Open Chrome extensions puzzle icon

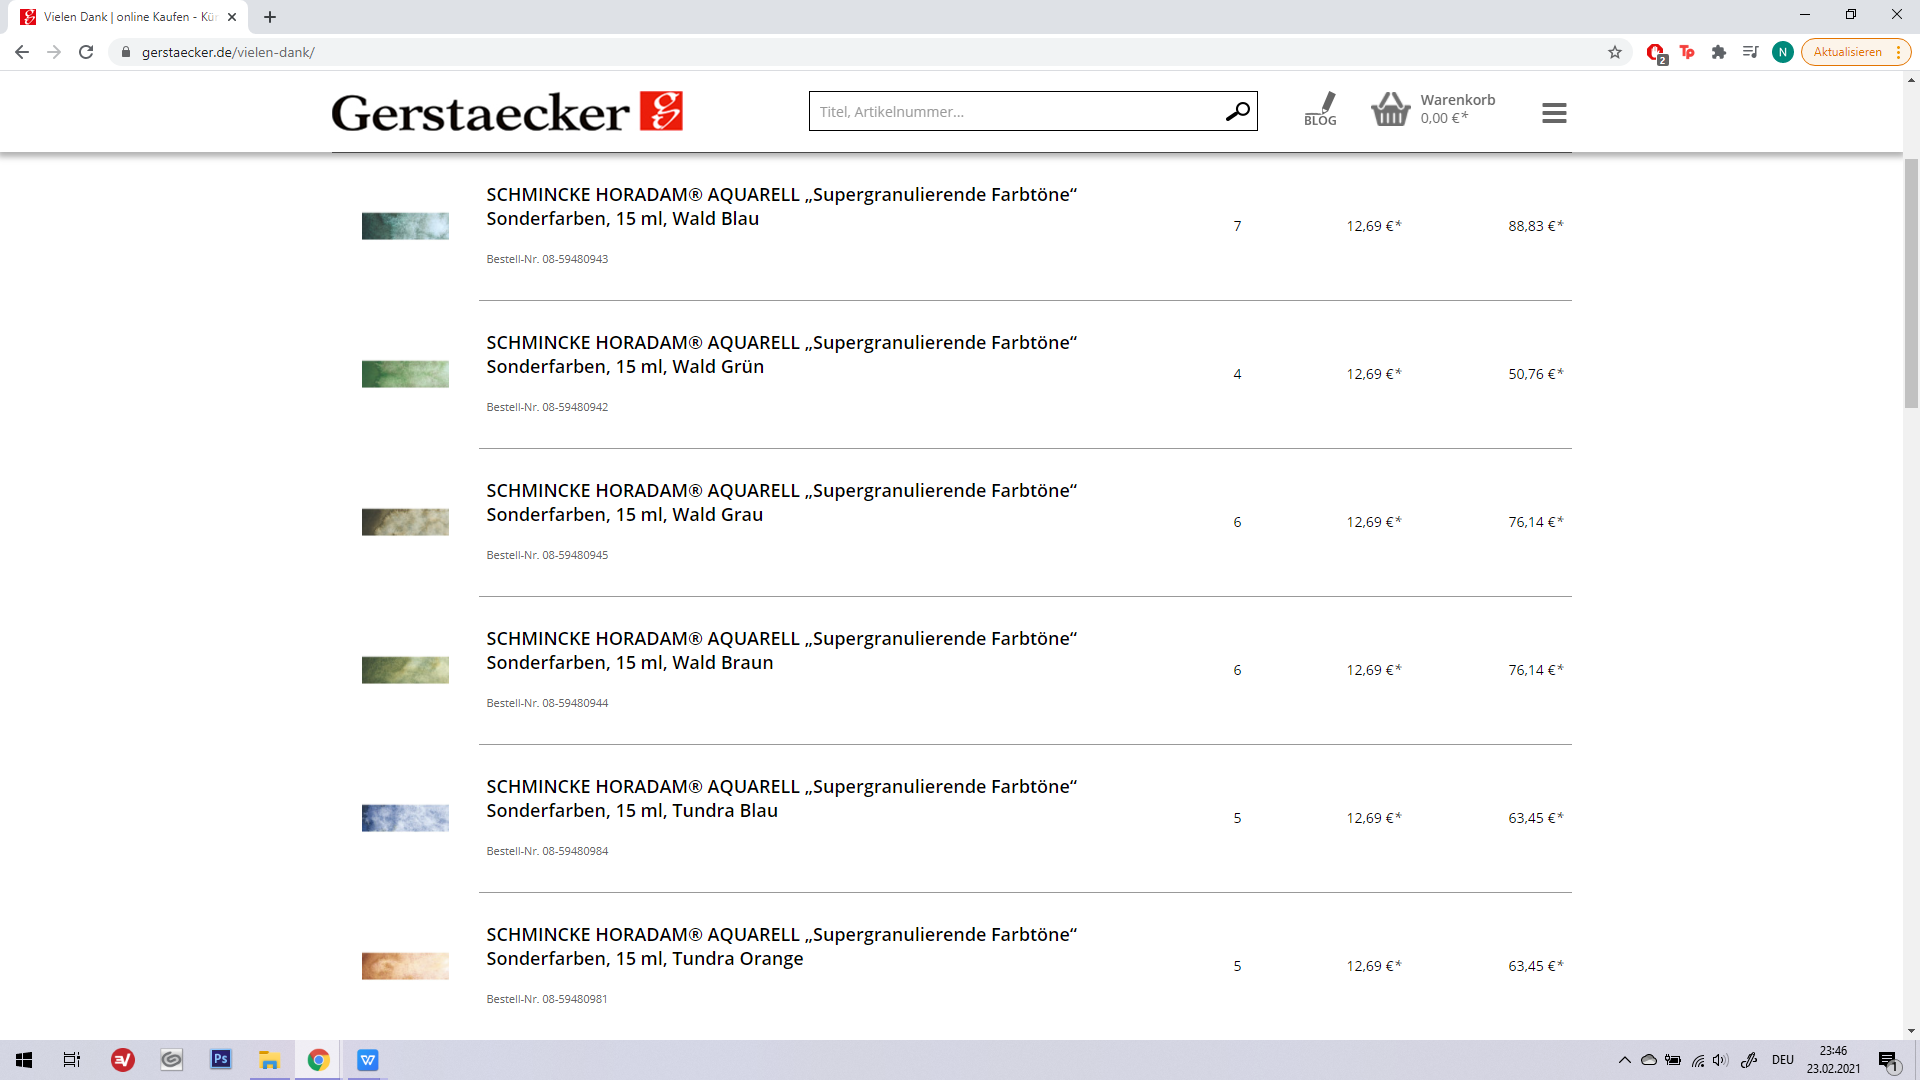point(1719,52)
